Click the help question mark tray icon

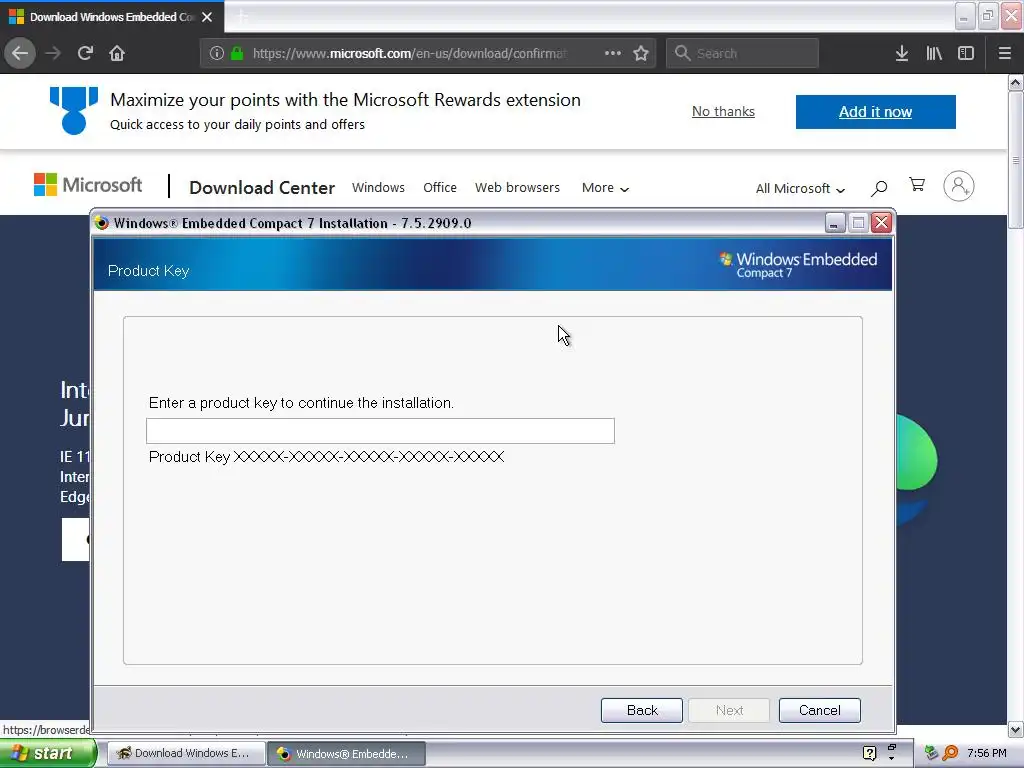[869, 753]
